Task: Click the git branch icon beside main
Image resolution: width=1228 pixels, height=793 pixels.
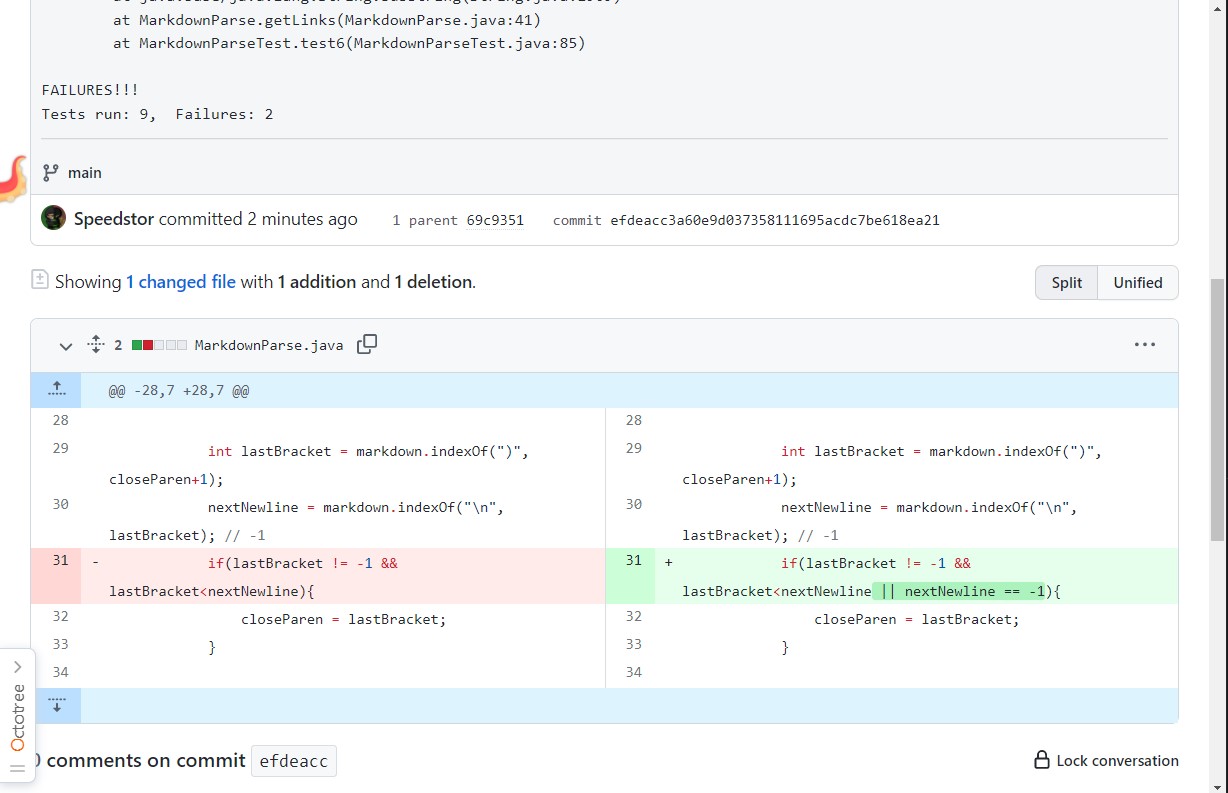Action: 51,173
